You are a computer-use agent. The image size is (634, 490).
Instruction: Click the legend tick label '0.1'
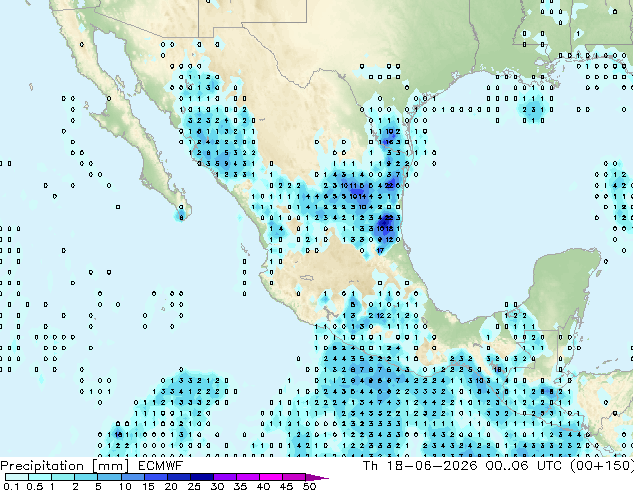tap(11, 486)
